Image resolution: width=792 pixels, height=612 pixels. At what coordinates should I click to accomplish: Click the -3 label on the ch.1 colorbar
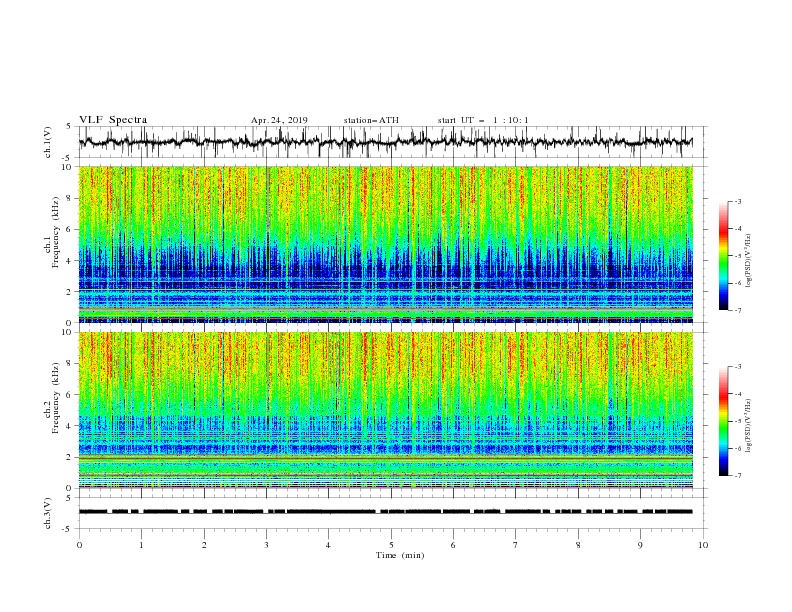[737, 201]
